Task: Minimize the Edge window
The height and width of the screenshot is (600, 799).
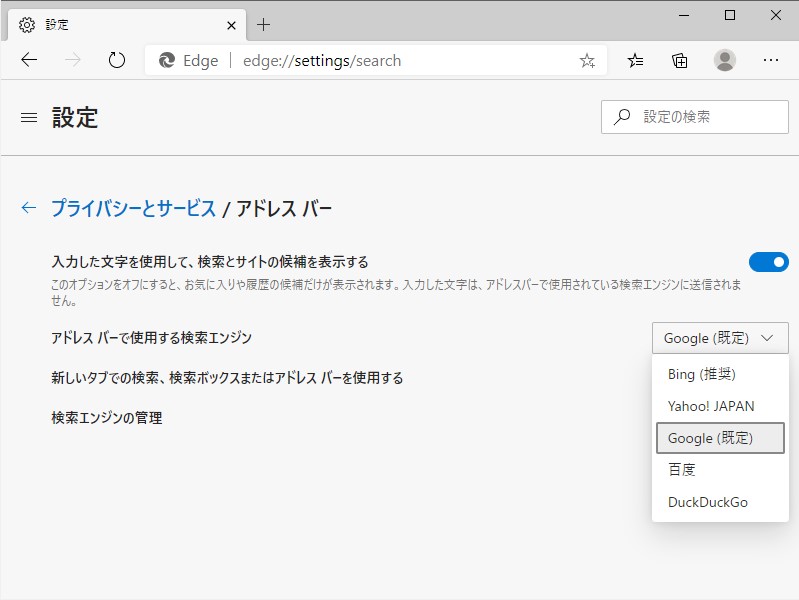Action: (x=684, y=15)
